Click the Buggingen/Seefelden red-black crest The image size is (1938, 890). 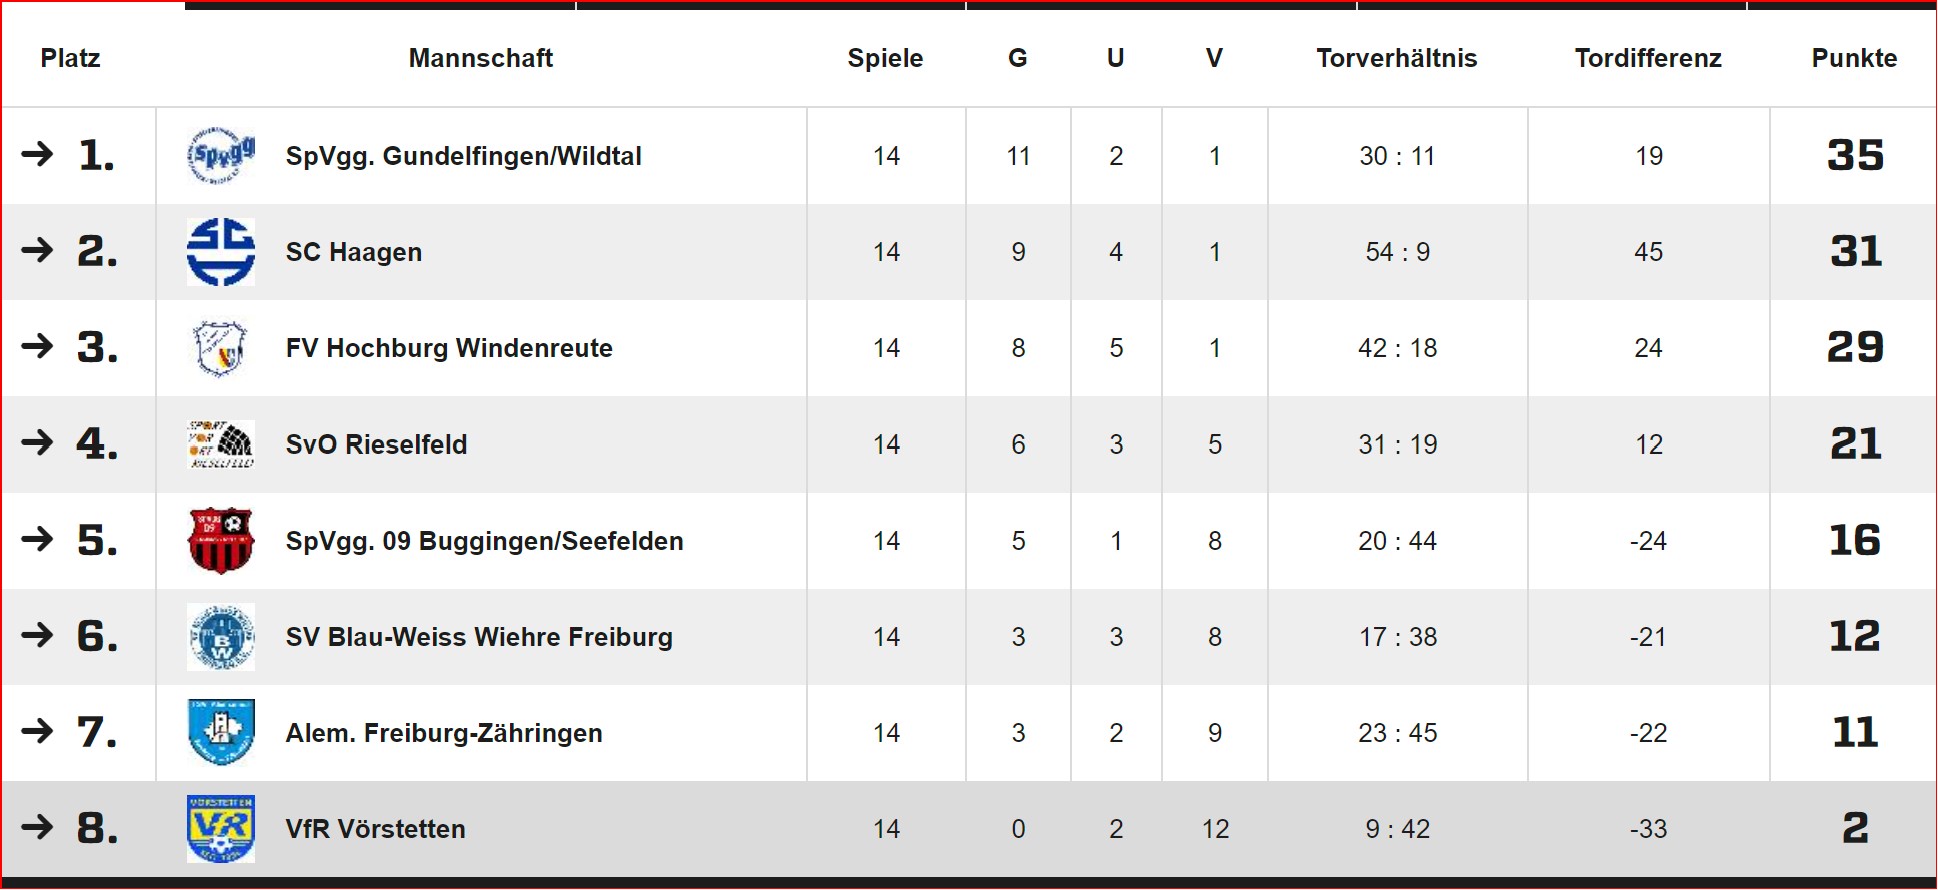pyautogui.click(x=221, y=541)
